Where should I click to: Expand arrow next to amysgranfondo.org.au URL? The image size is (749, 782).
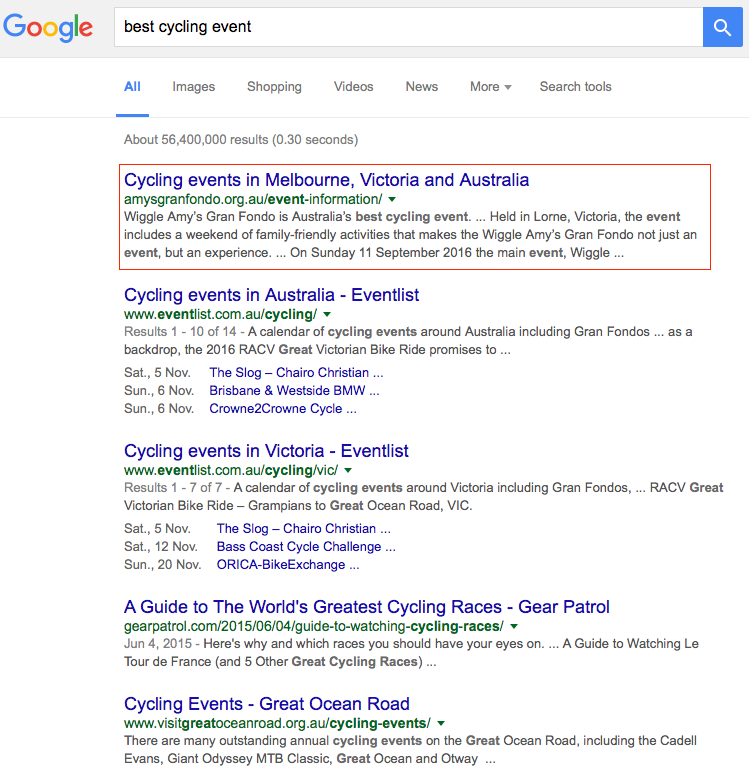[392, 199]
